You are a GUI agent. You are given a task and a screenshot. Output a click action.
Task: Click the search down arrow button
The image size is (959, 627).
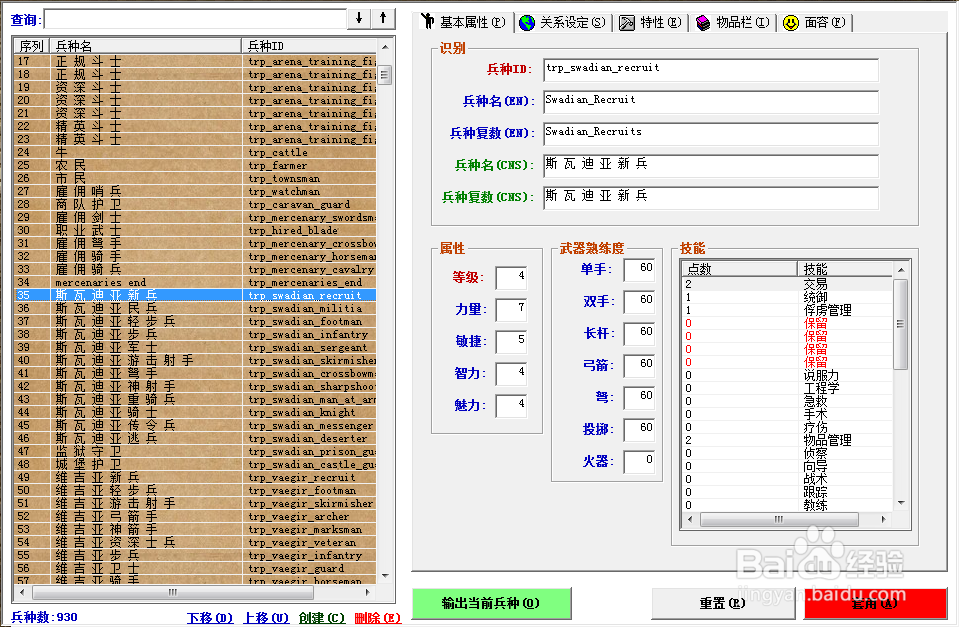tap(359, 18)
